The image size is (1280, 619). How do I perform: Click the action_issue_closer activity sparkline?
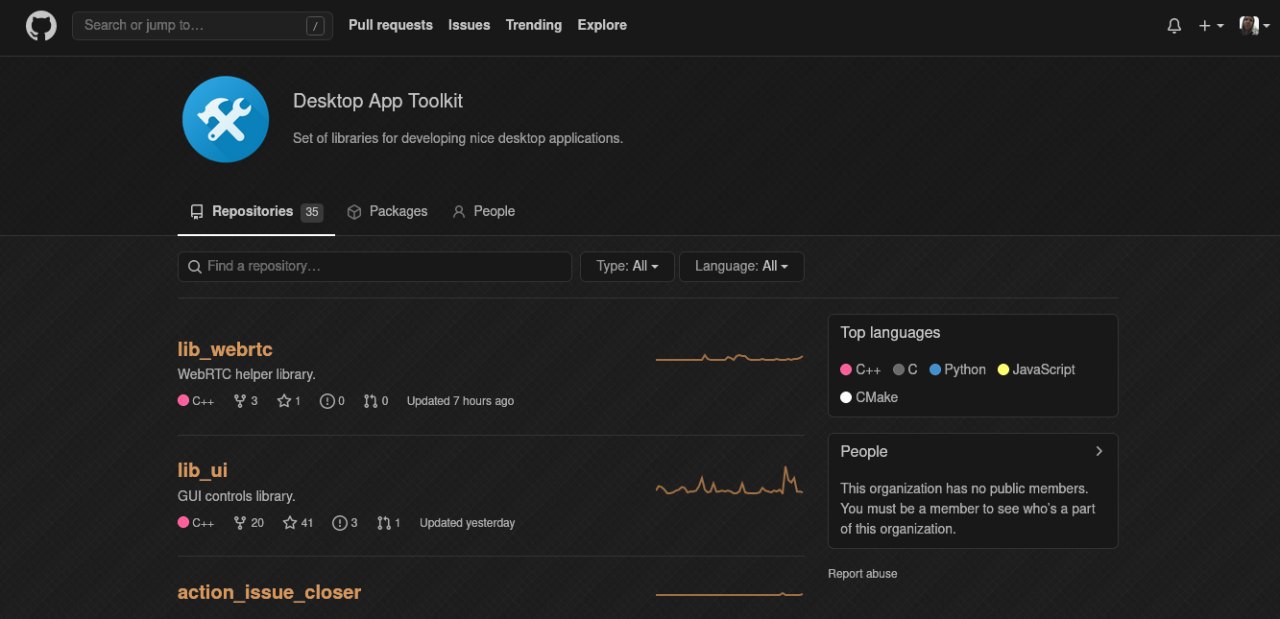click(729, 594)
